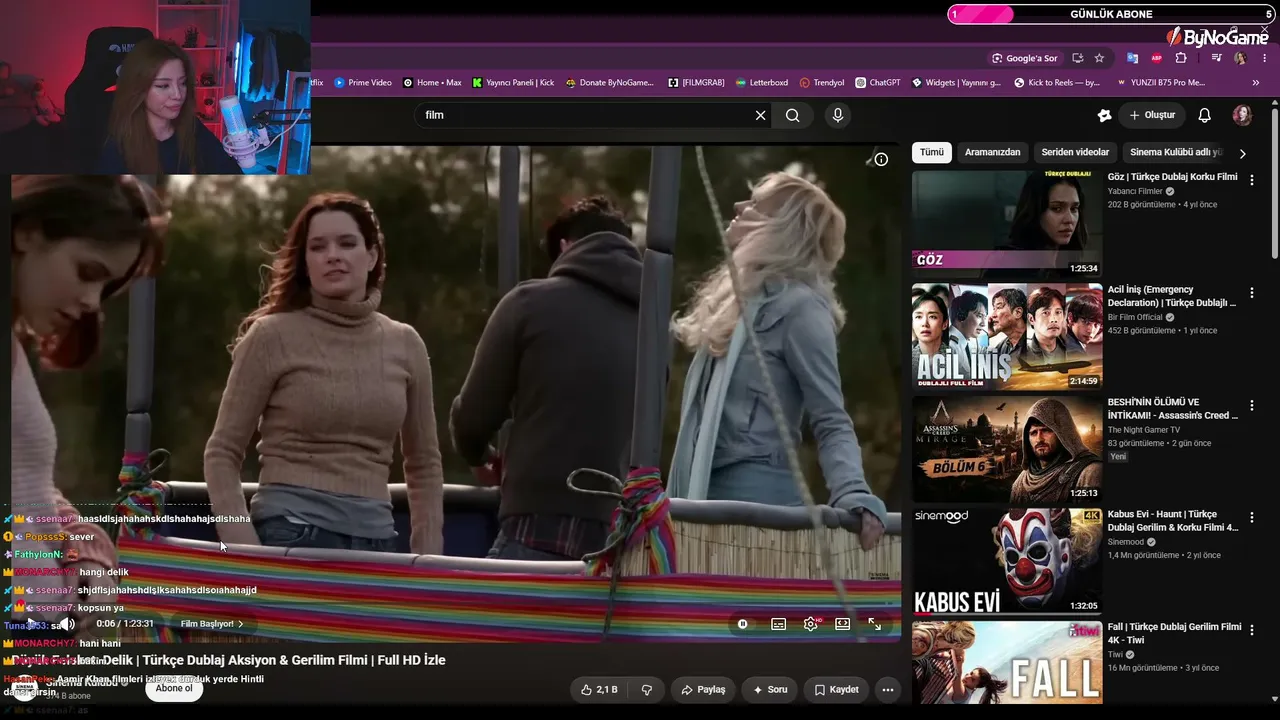This screenshot has height=720, width=1280.
Task: Open YouTube notifications bell
Action: click(x=1205, y=115)
